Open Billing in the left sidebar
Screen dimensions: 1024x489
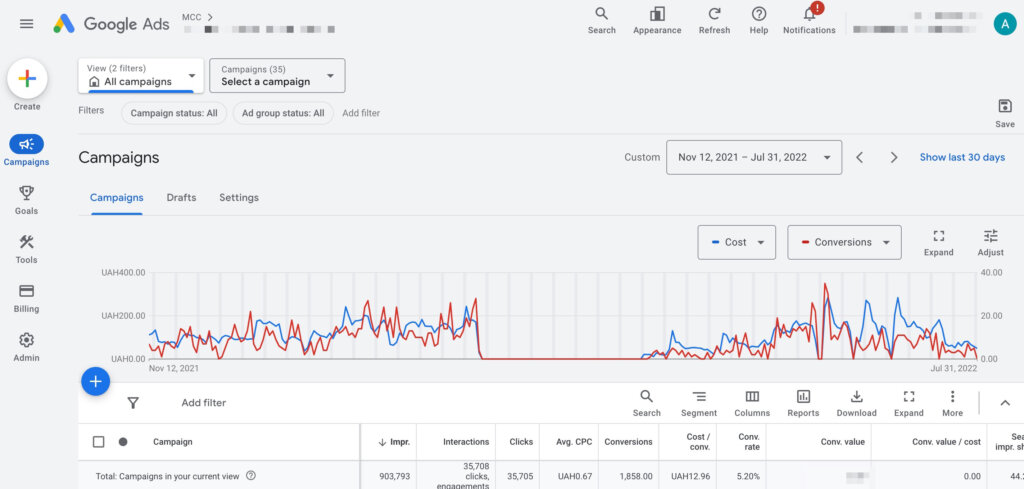[27, 298]
